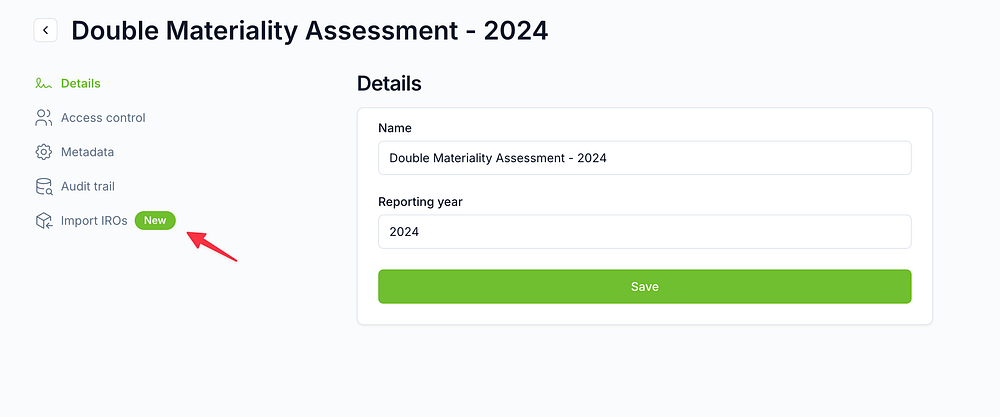Open the Audit trail page
The width and height of the screenshot is (1000, 417).
[x=88, y=187]
